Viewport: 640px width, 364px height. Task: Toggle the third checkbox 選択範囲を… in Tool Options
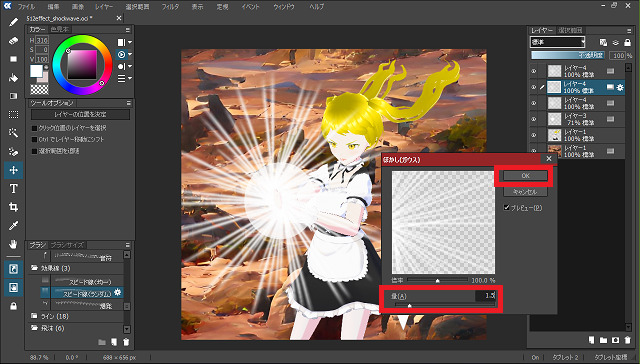(x=35, y=151)
